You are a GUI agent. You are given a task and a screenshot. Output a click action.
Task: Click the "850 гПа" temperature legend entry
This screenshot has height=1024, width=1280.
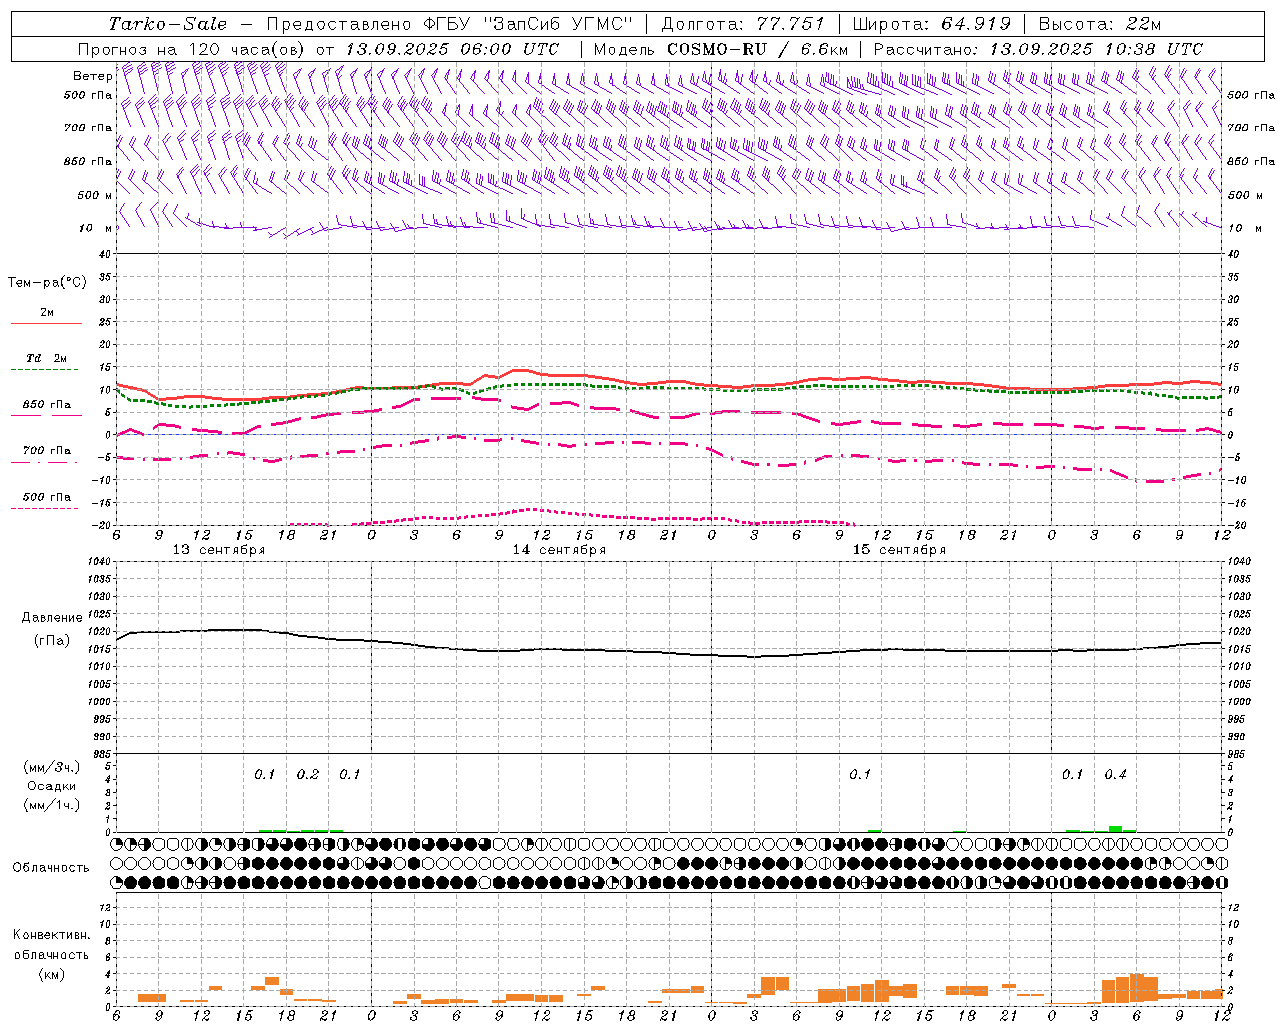tap(47, 405)
